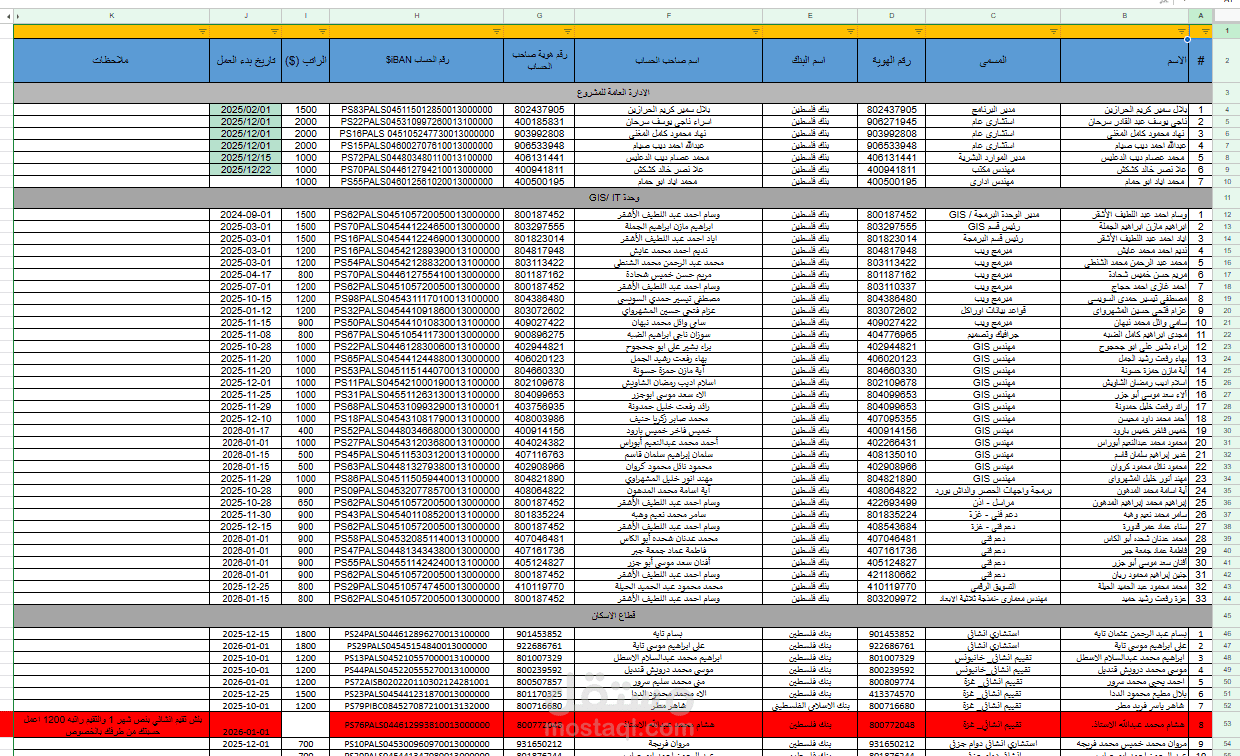Click the الاسم header cell
The height and width of the screenshot is (756, 1240).
[1125, 60]
